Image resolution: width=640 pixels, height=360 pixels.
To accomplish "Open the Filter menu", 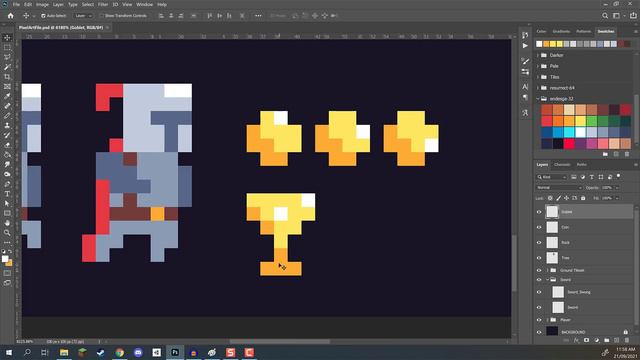I will click(103, 4).
